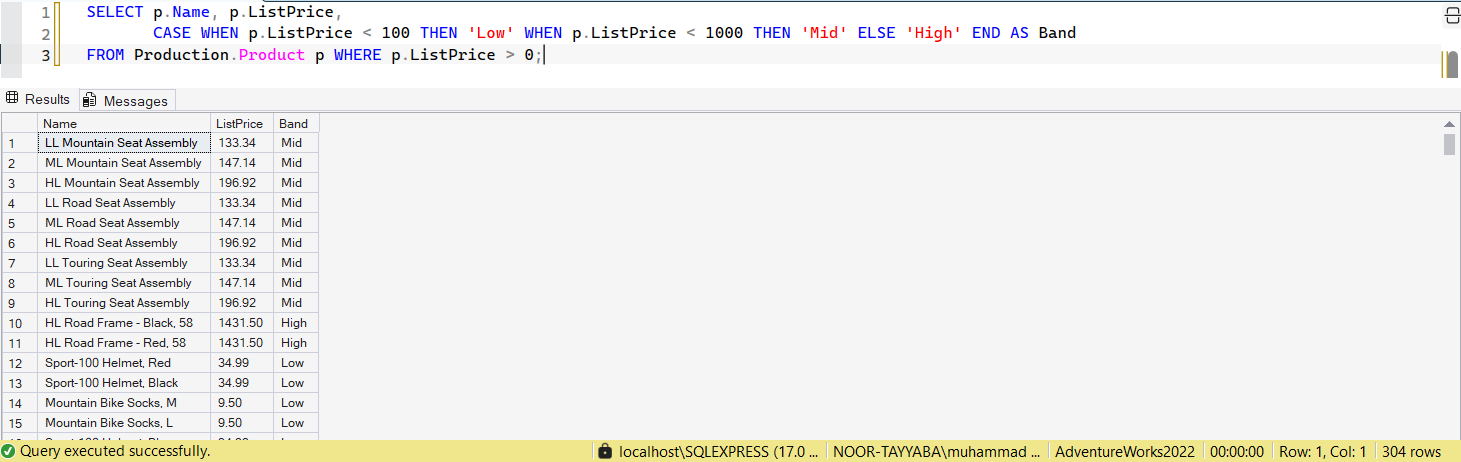This screenshot has height=462, width=1461.
Task: Click line number 2 in the editor
Action: (x=45, y=34)
